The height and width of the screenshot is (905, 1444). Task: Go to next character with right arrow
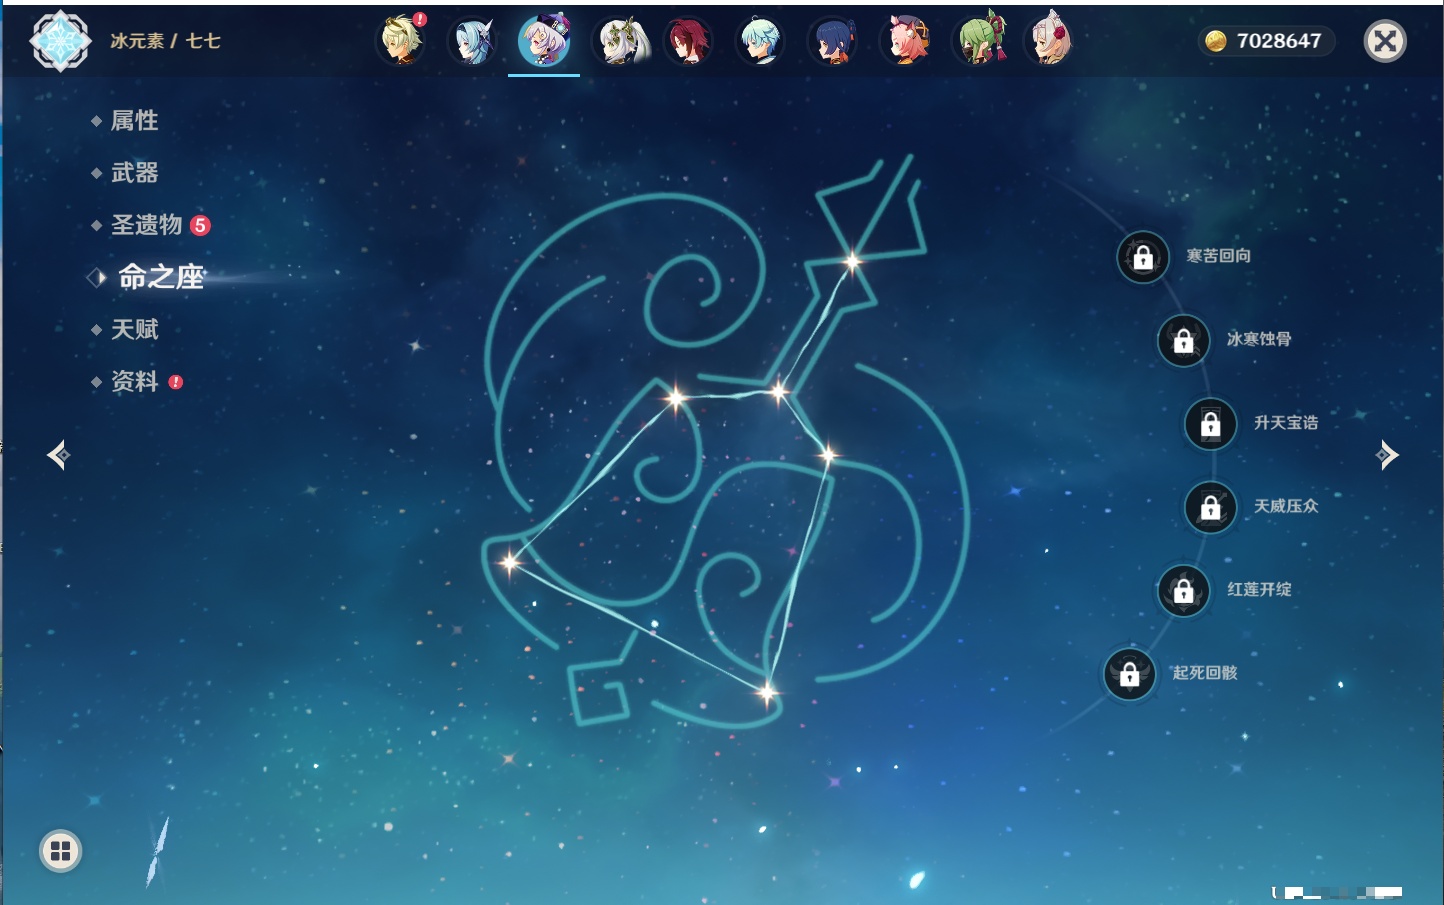click(1387, 455)
